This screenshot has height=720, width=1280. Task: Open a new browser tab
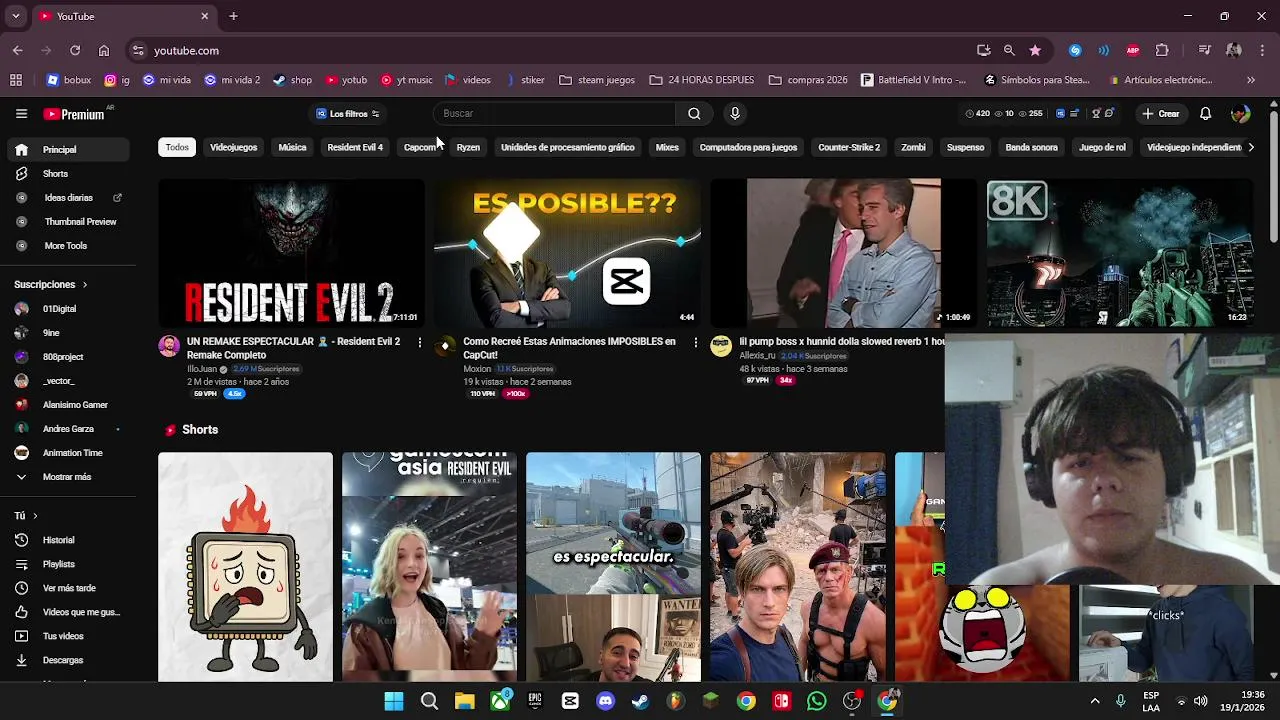pos(233,16)
